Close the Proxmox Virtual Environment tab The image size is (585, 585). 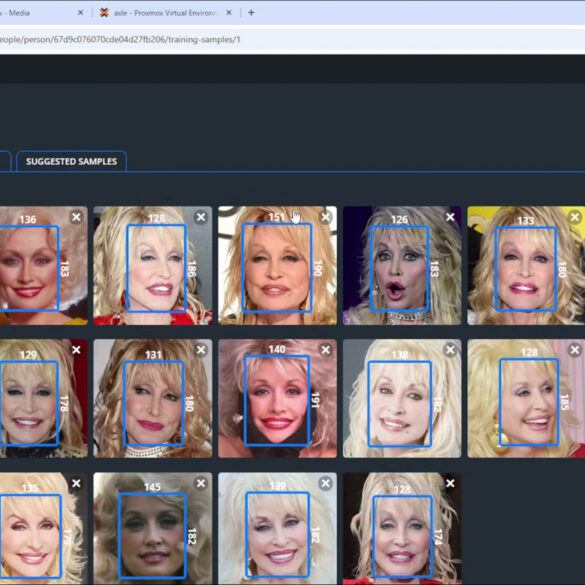click(229, 13)
